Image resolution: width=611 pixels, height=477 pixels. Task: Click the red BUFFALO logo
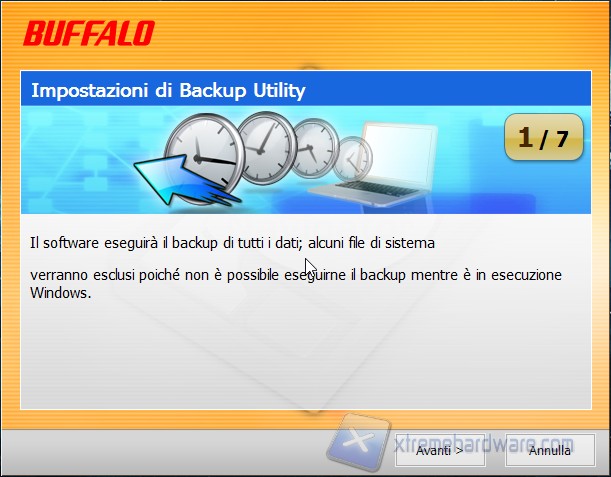pos(89,33)
